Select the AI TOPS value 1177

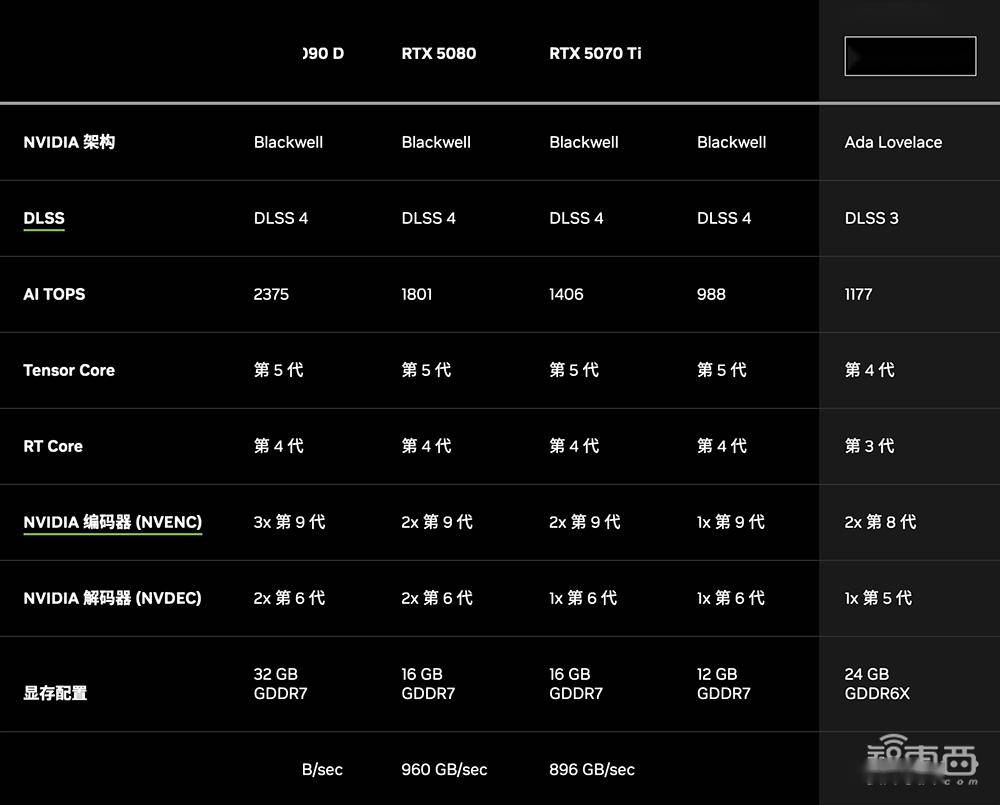click(858, 294)
